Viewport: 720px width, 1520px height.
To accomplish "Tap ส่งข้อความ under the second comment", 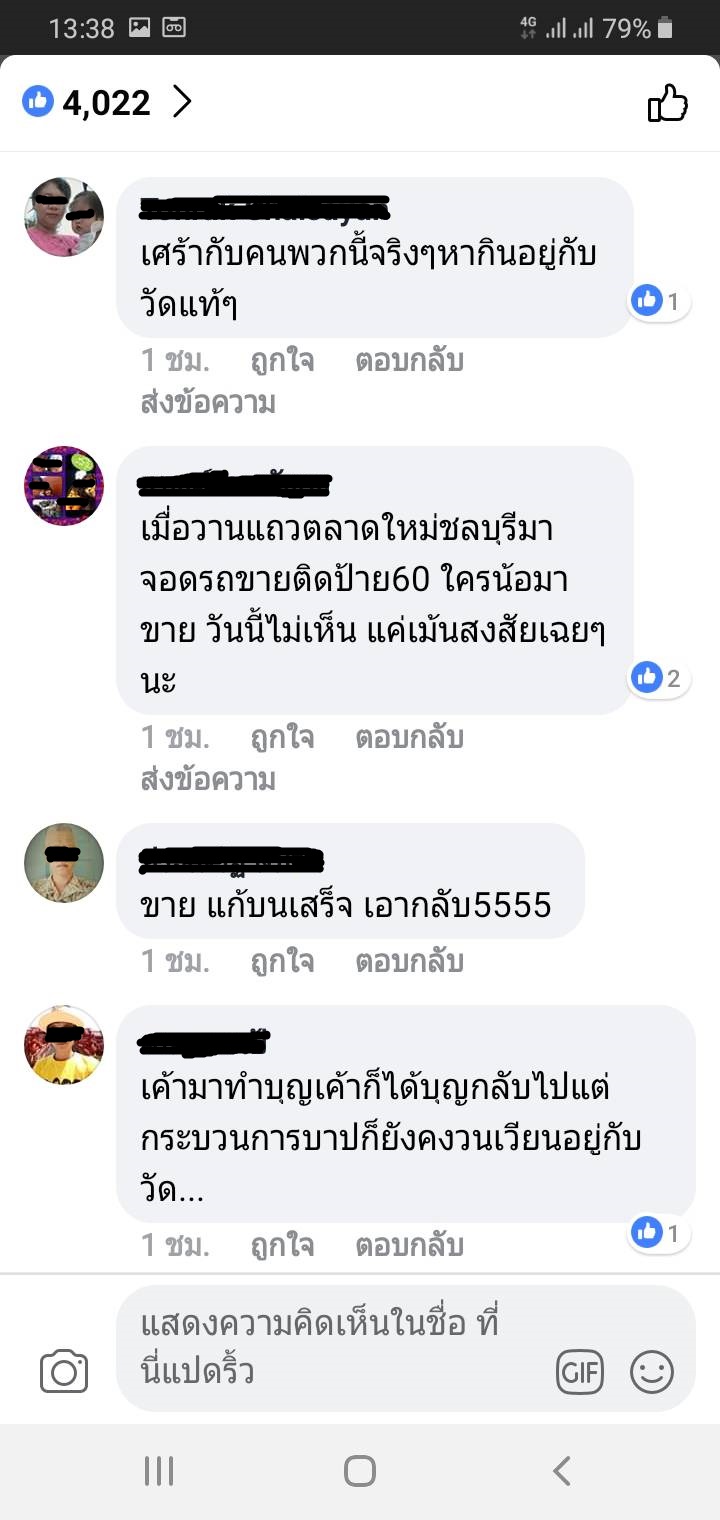I will (x=208, y=780).
